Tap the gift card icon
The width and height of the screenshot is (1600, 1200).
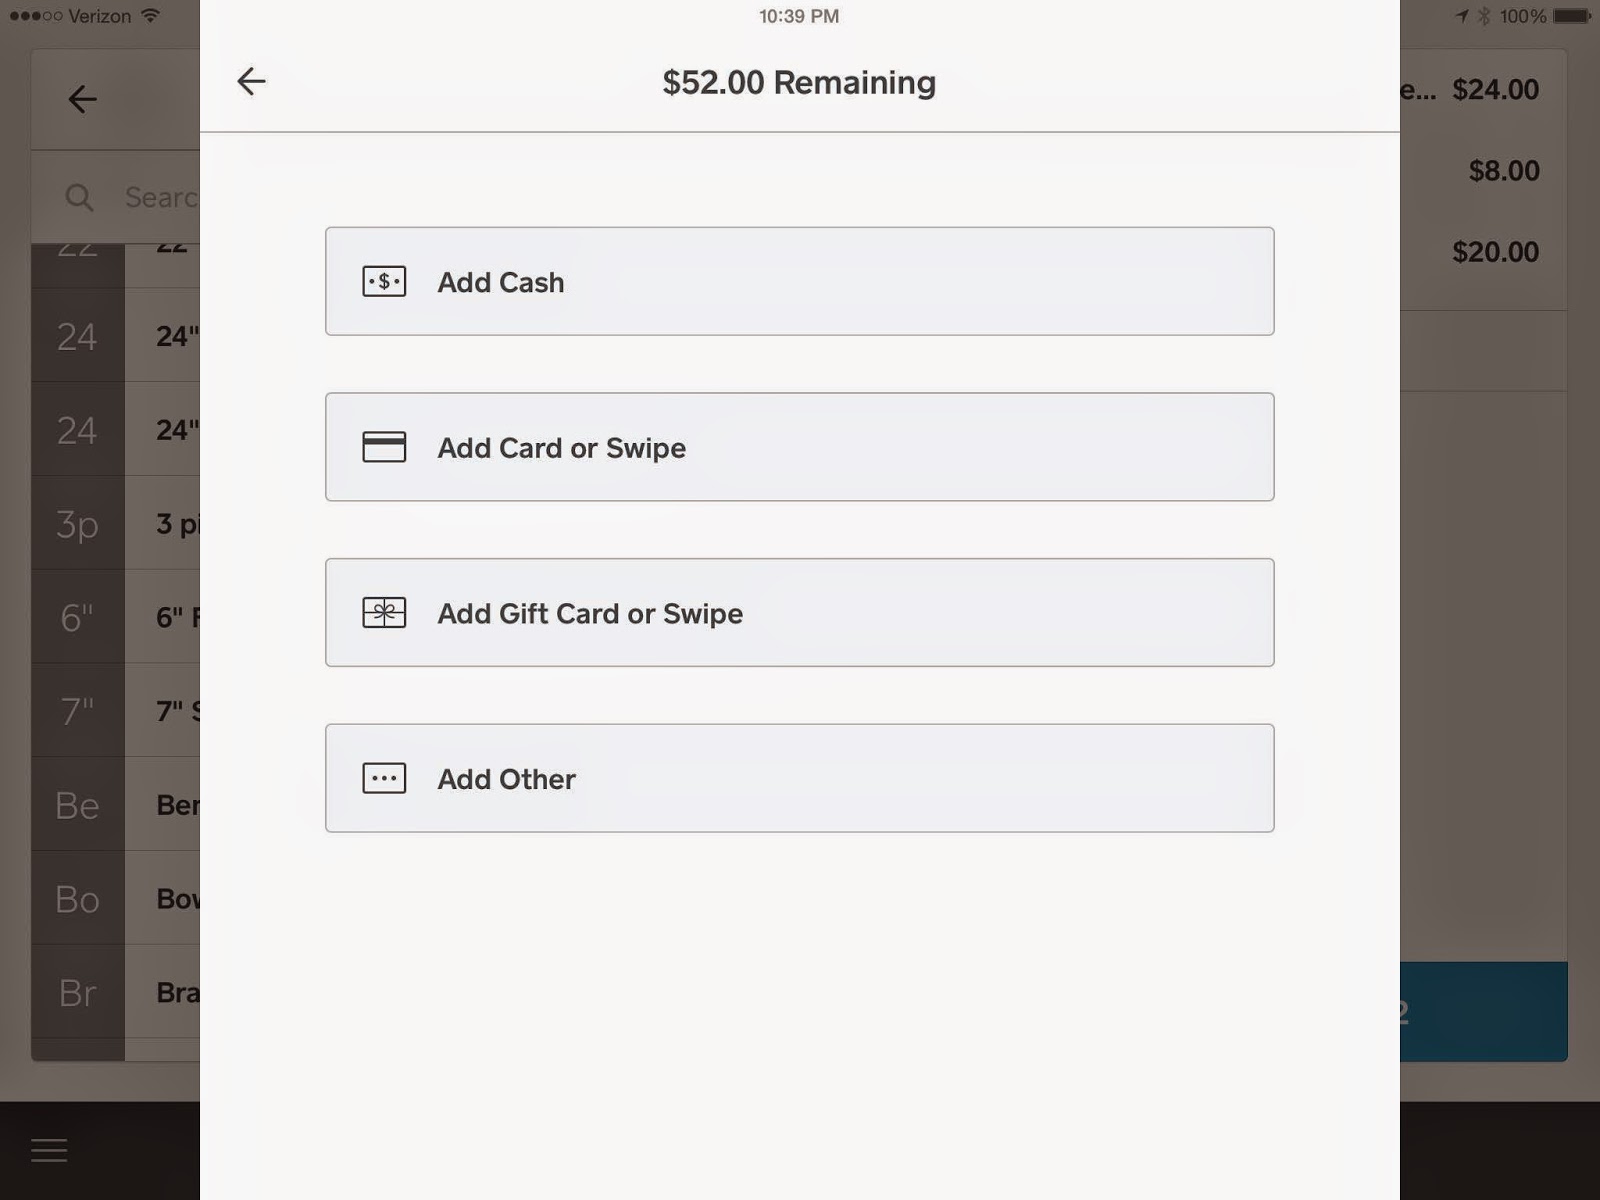384,613
